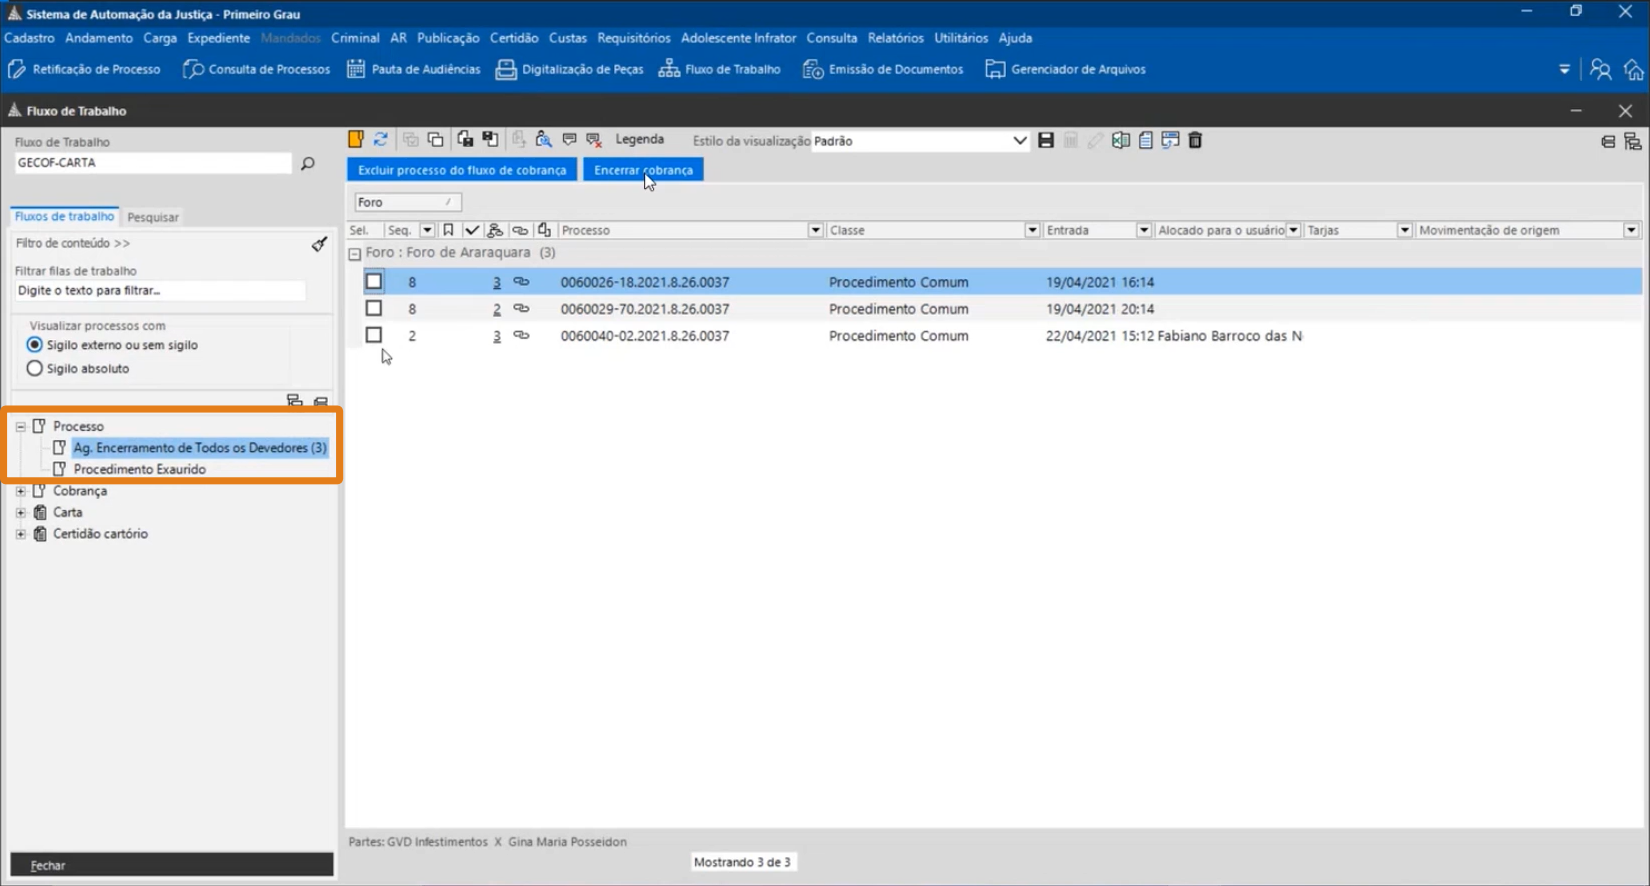The height and width of the screenshot is (886, 1650).
Task: Click the toolbar overflow arrow near user icon
Action: (1564, 69)
